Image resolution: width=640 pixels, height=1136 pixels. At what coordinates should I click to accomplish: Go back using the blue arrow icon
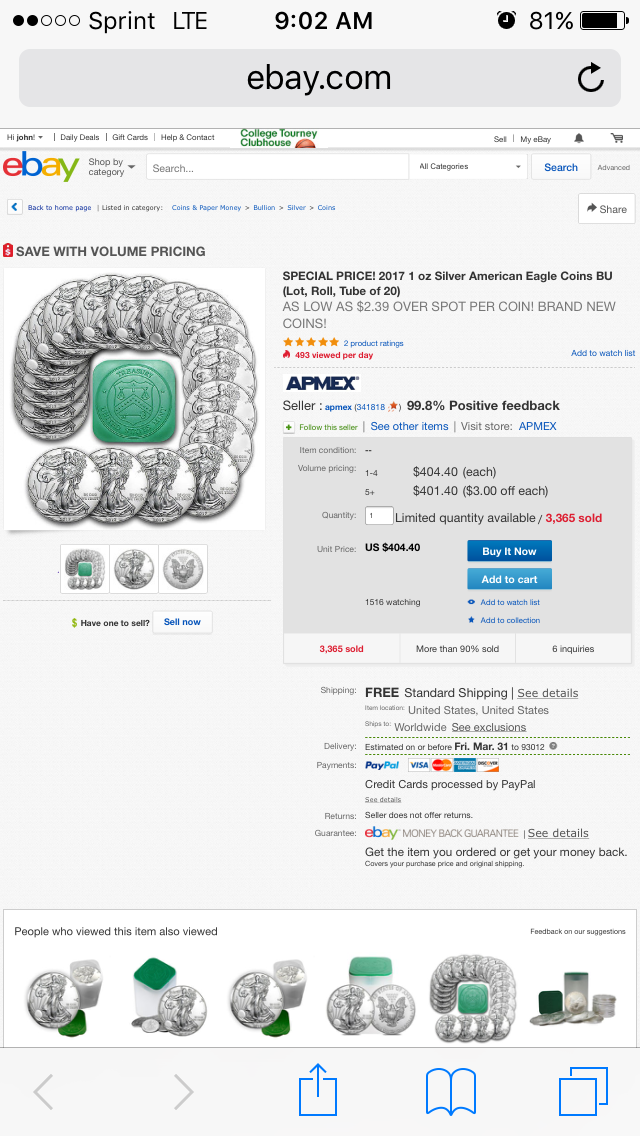[x=15, y=207]
